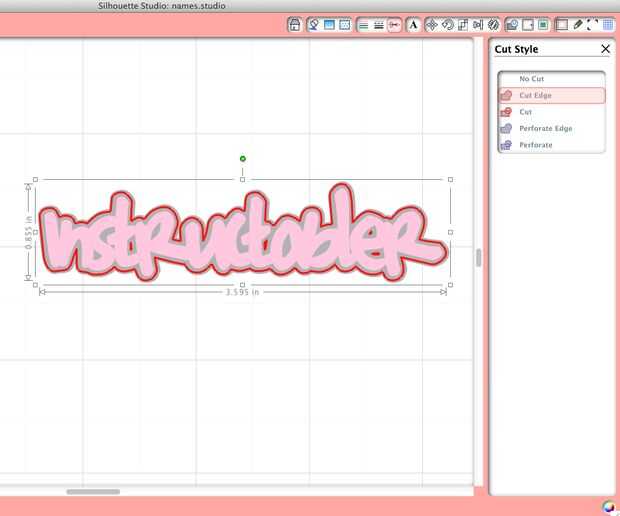Click the top-right selection handle of the design
This screenshot has width=620, height=516.
tap(450, 180)
